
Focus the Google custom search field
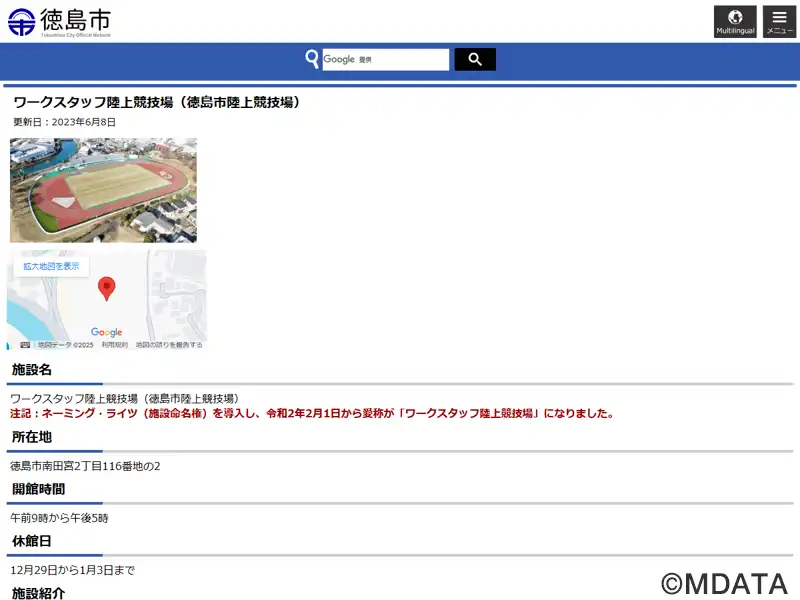coord(386,60)
